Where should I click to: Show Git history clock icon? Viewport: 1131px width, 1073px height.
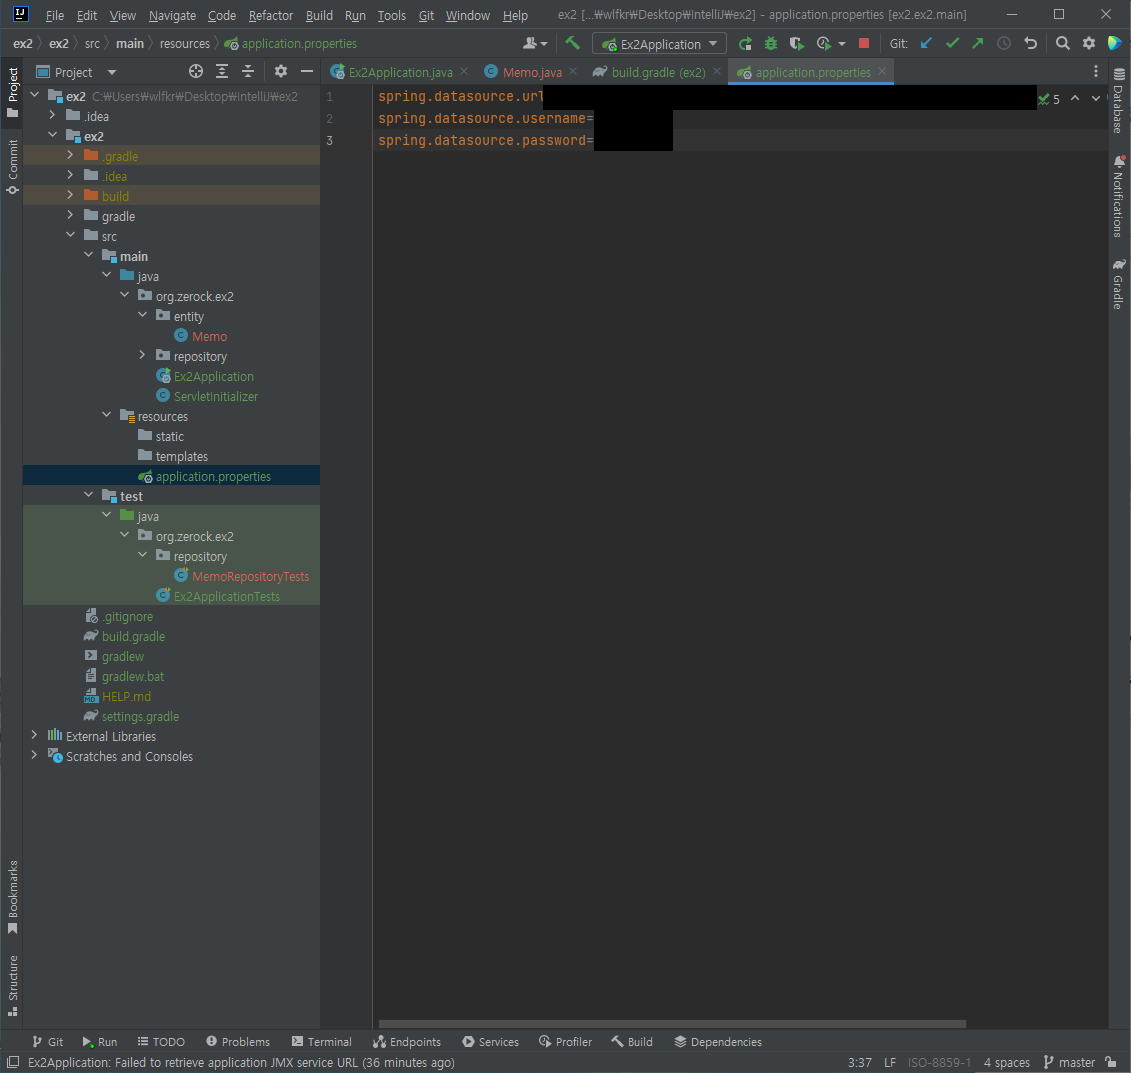point(1004,43)
